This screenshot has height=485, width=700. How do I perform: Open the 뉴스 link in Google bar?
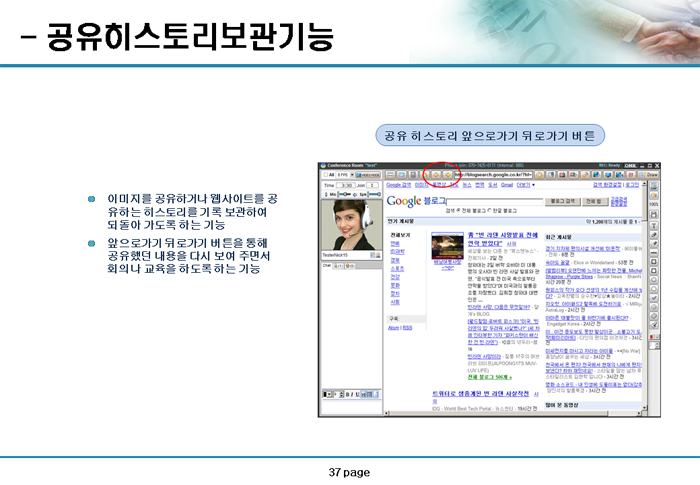(x=467, y=185)
